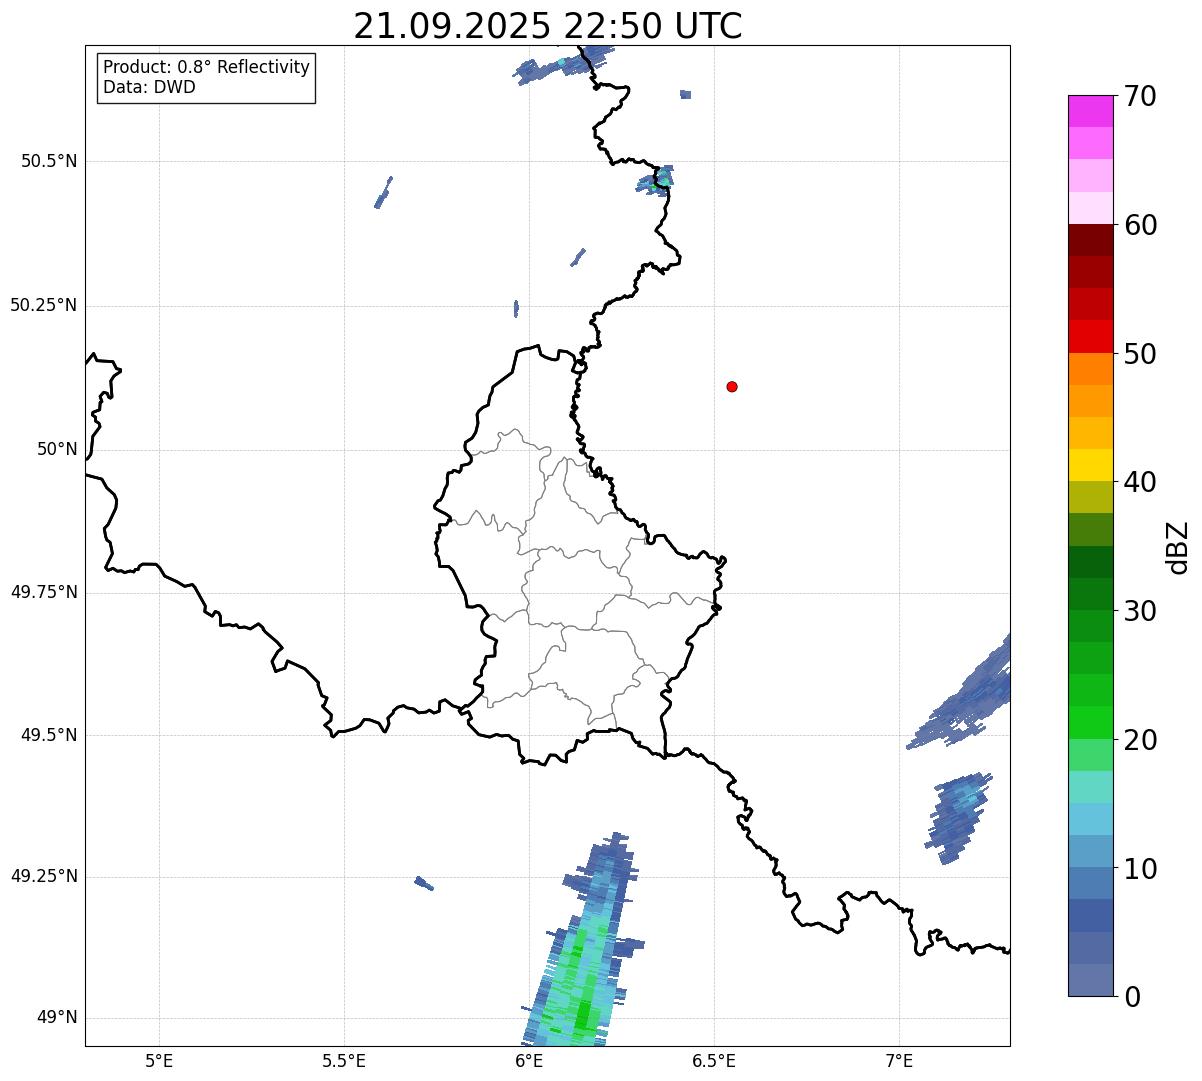Click the 6°E longitude label
This screenshot has height=1081, width=1202.
[x=529, y=1060]
